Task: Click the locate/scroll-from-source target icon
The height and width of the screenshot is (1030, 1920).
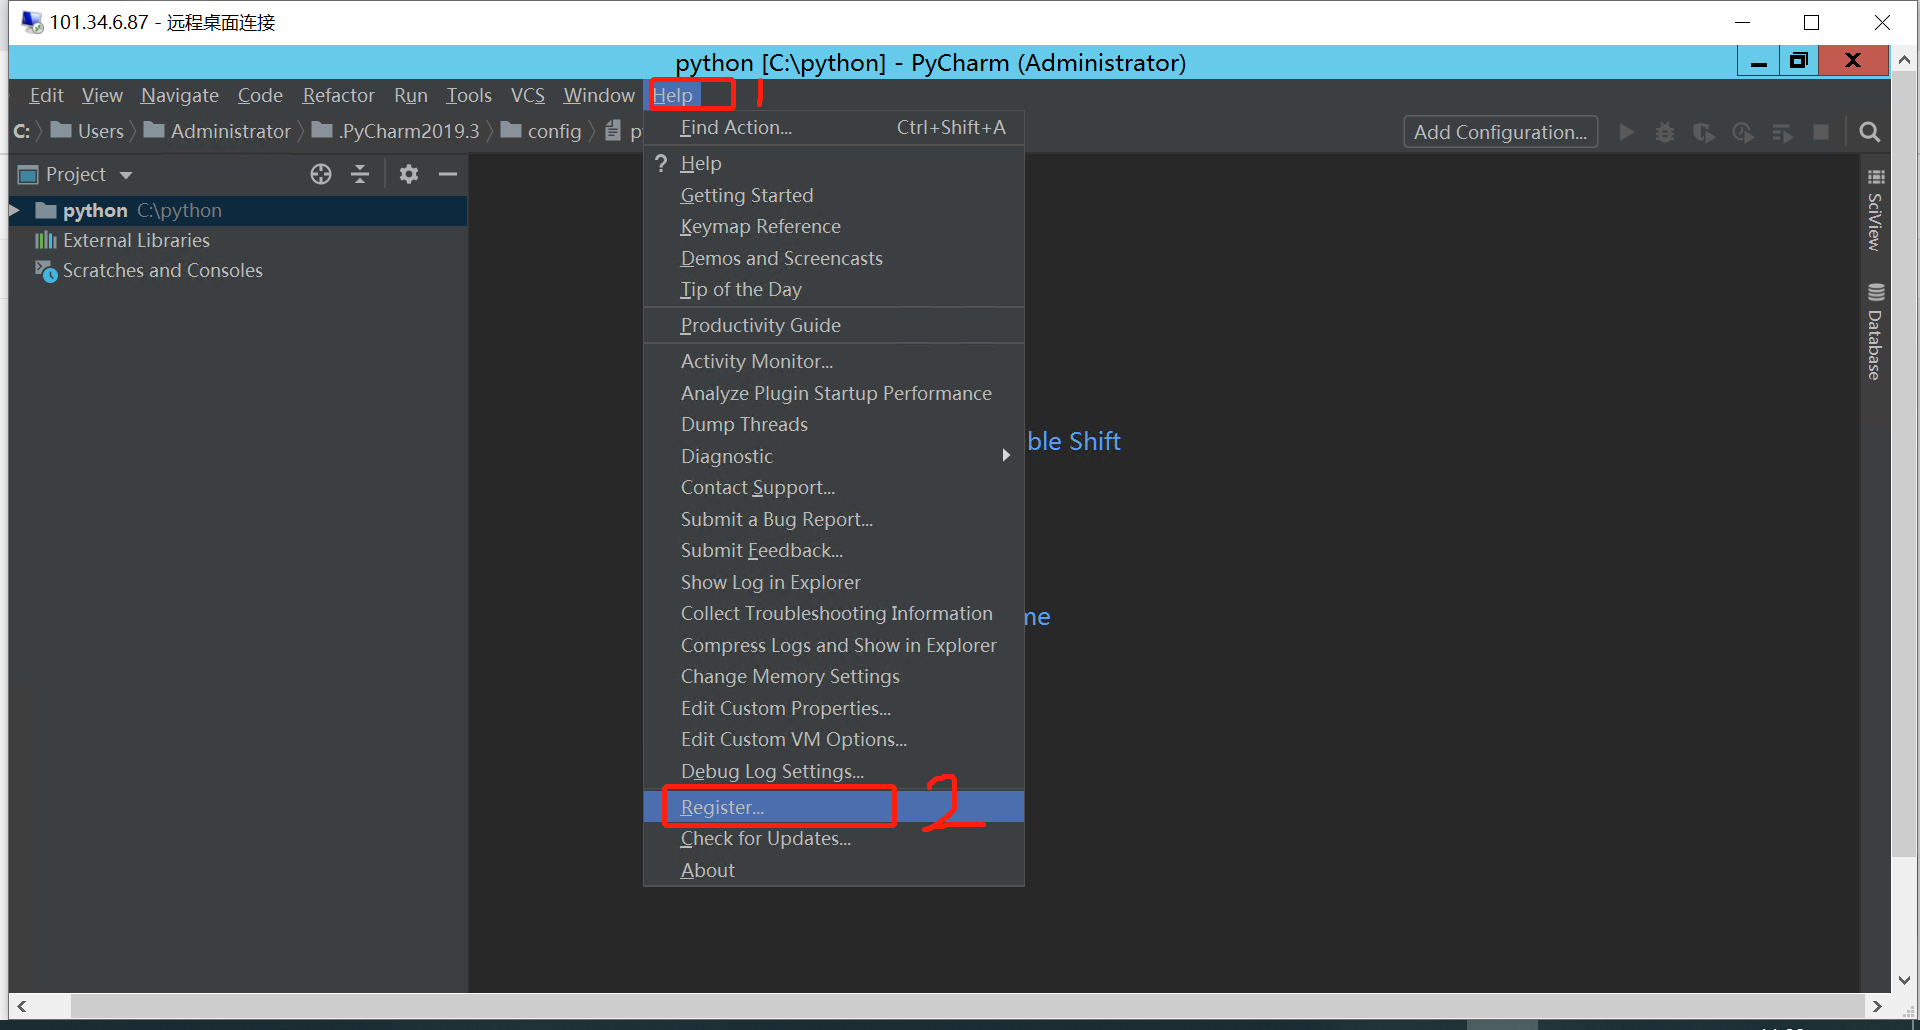Action: pos(321,174)
